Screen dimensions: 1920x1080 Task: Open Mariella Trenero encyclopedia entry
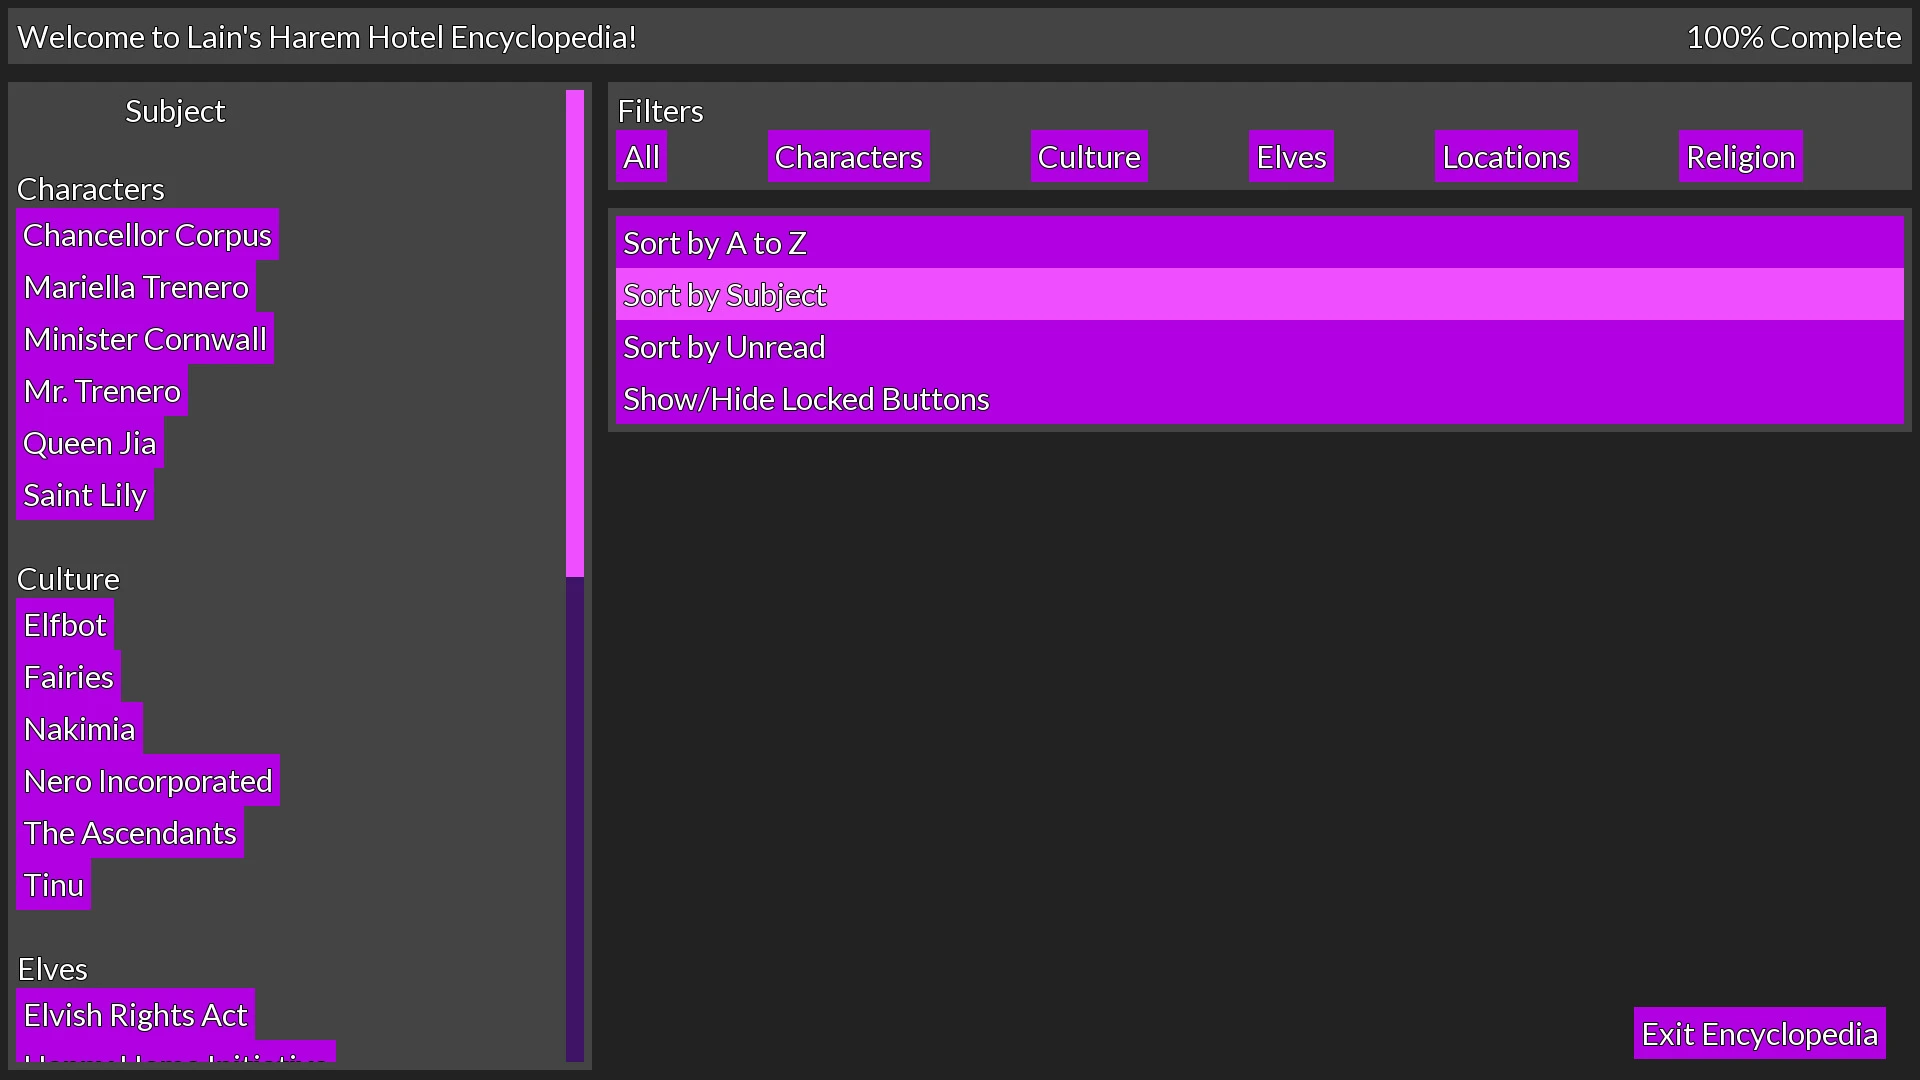coord(137,287)
